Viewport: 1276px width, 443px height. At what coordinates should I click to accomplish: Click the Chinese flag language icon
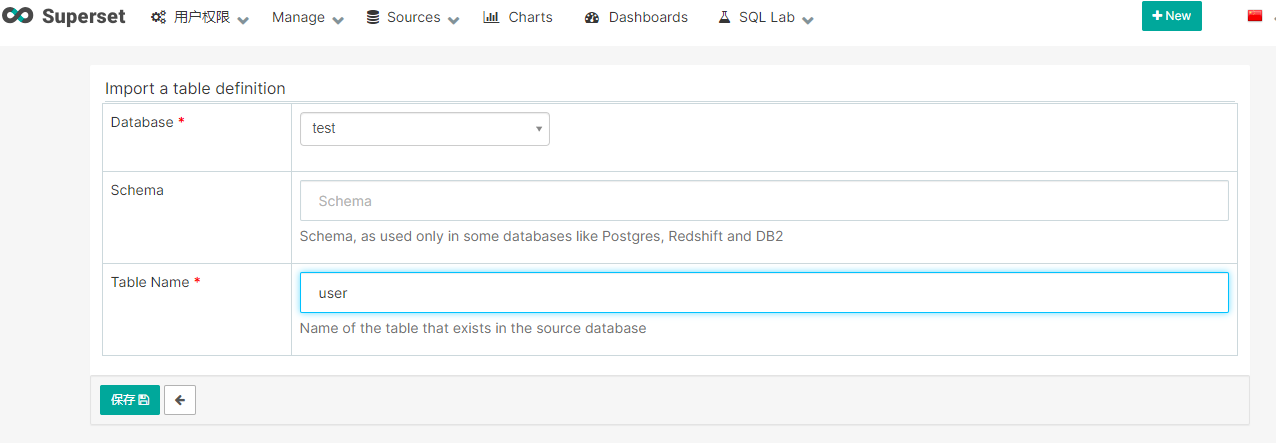[1255, 16]
